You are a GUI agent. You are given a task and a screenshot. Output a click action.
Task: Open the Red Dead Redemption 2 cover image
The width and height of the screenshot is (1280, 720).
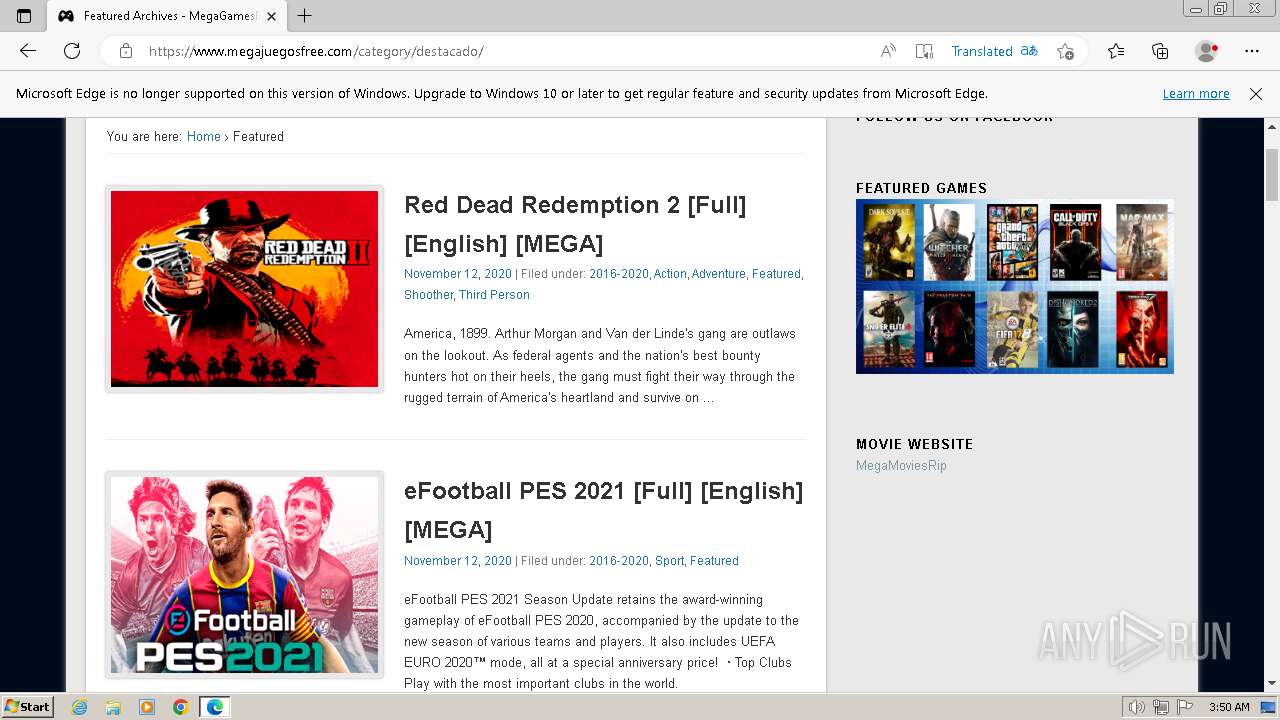[x=245, y=289]
